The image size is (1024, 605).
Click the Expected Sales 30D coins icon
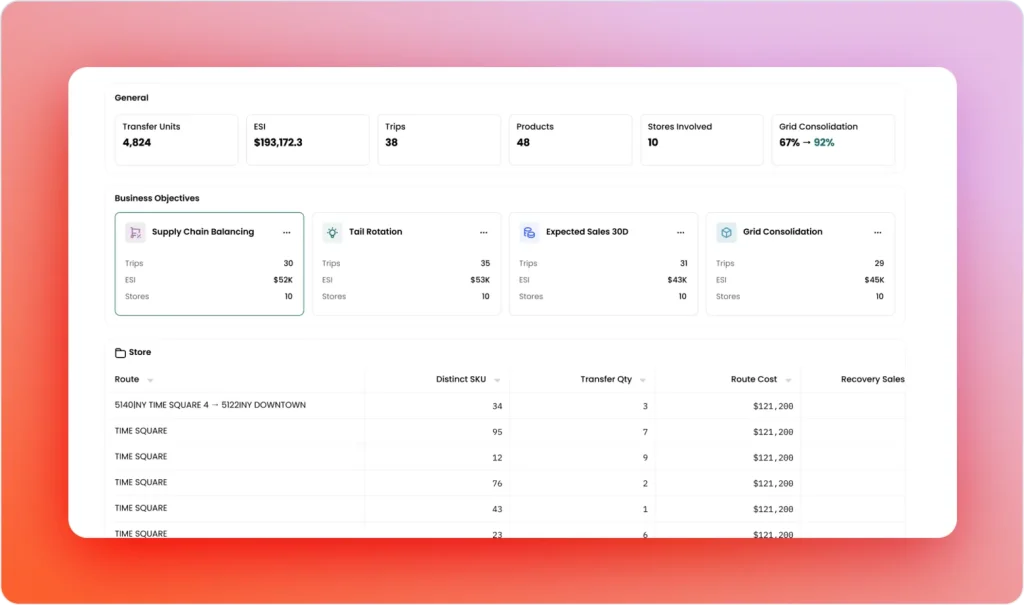[529, 232]
